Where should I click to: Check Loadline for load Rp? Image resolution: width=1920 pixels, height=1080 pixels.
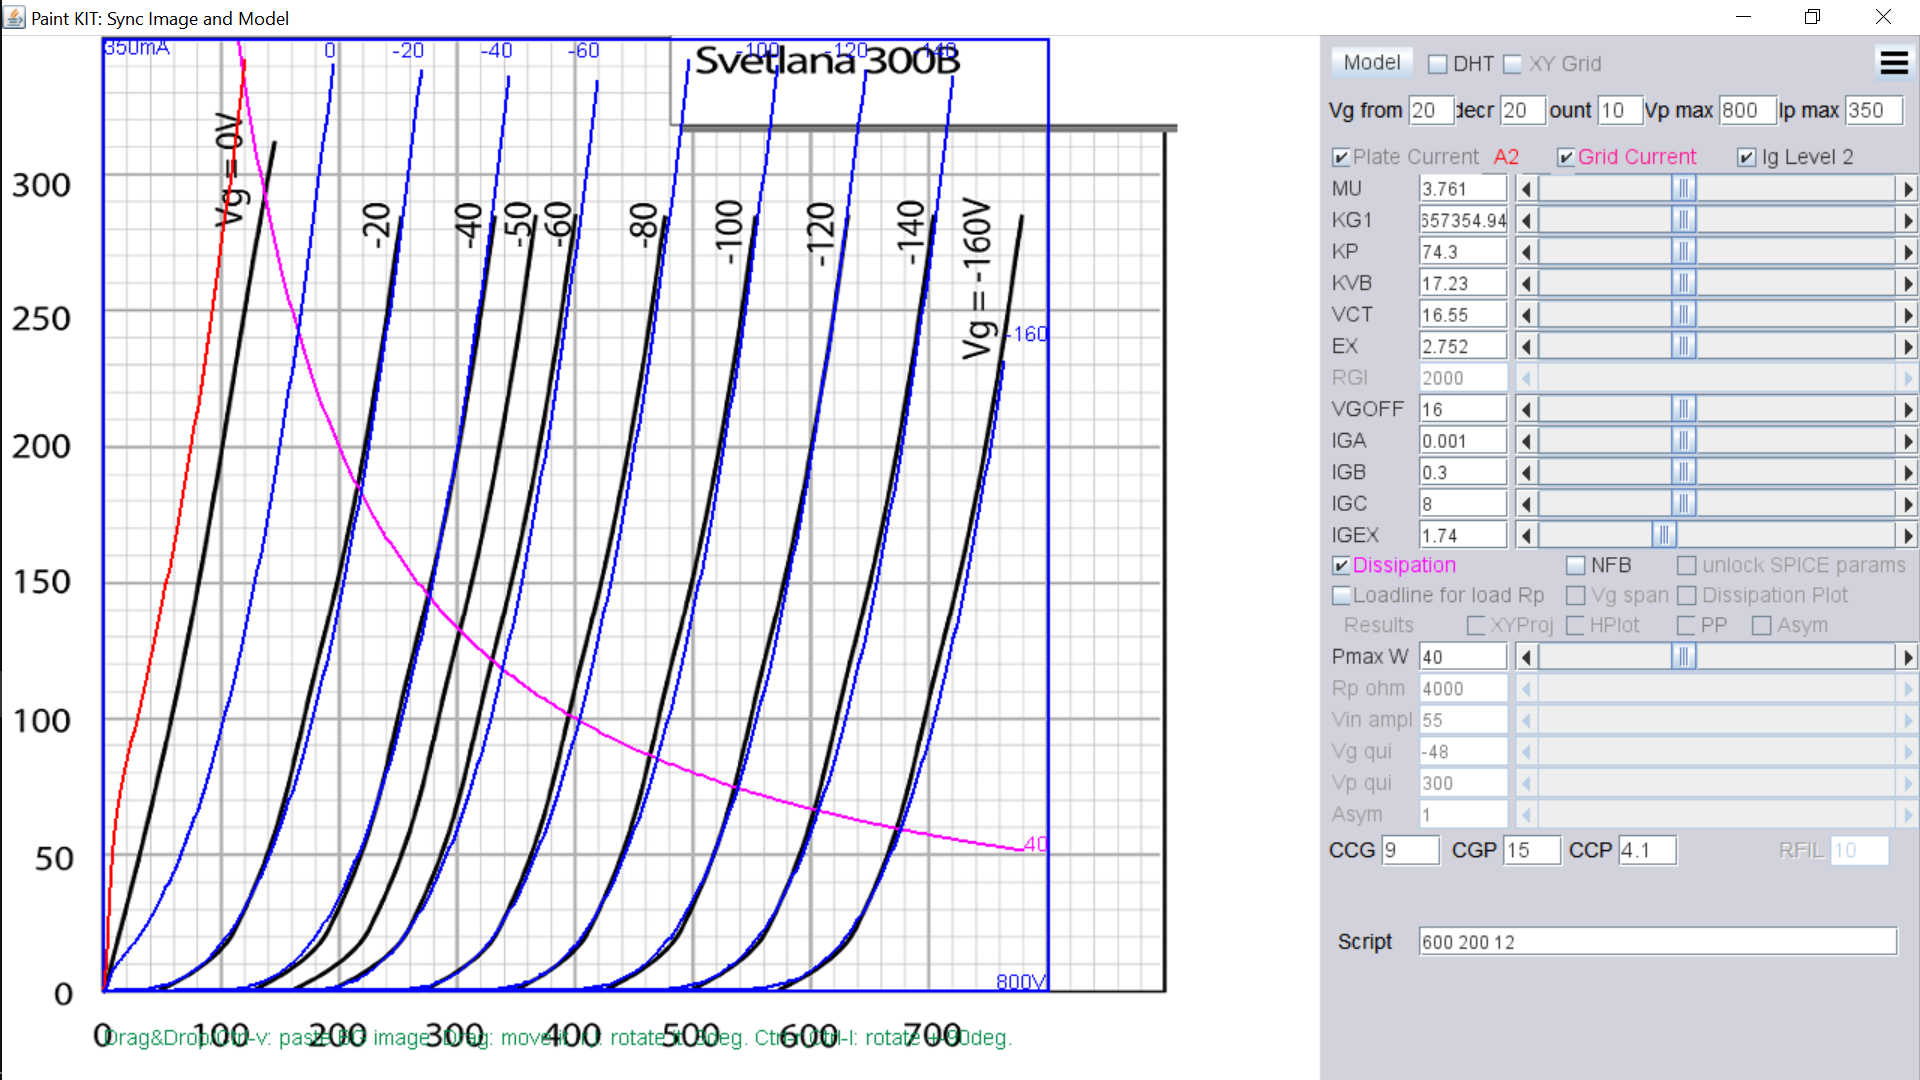(1341, 596)
